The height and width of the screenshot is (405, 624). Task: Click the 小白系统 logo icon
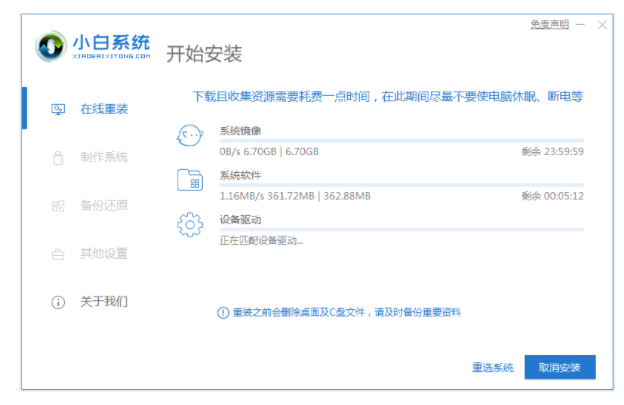(51, 47)
